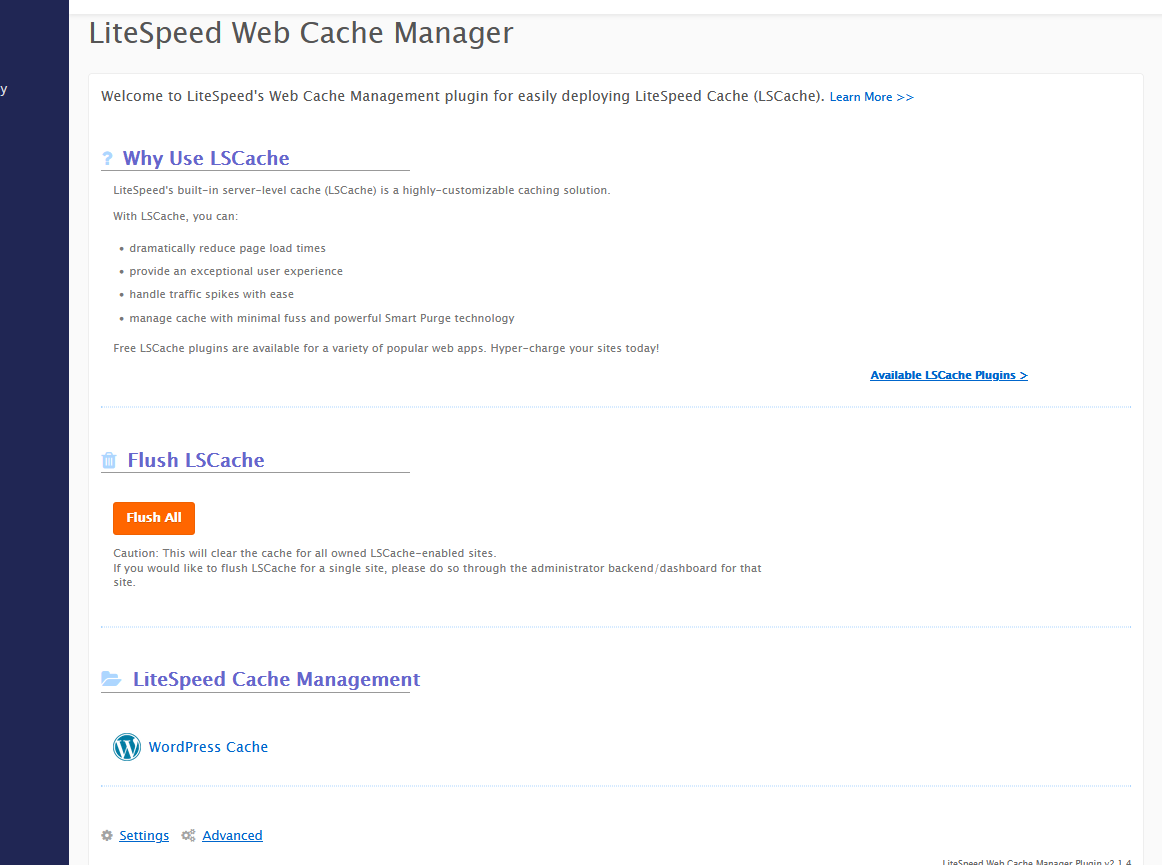Select the WordPress Cache text label
Screen dimensions: 1162x865
pyautogui.click(x=208, y=747)
